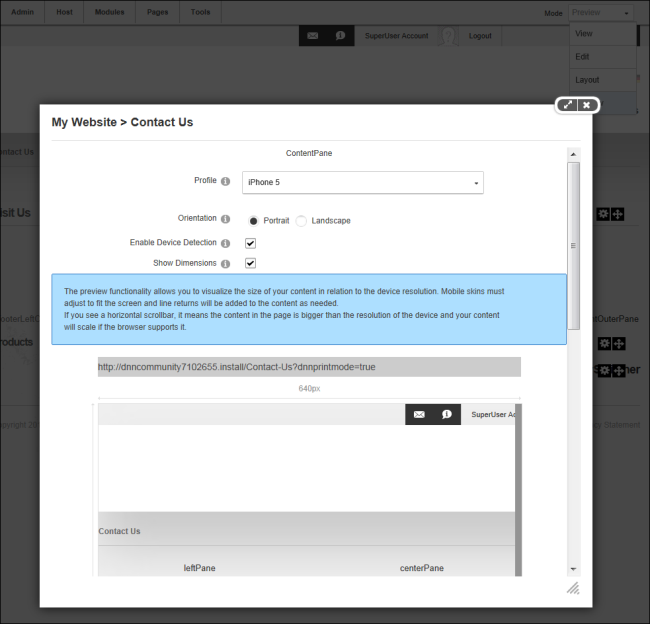This screenshot has height=624, width=650.
Task: Open the Mode Preview dropdown
Action: pyautogui.click(x=601, y=13)
